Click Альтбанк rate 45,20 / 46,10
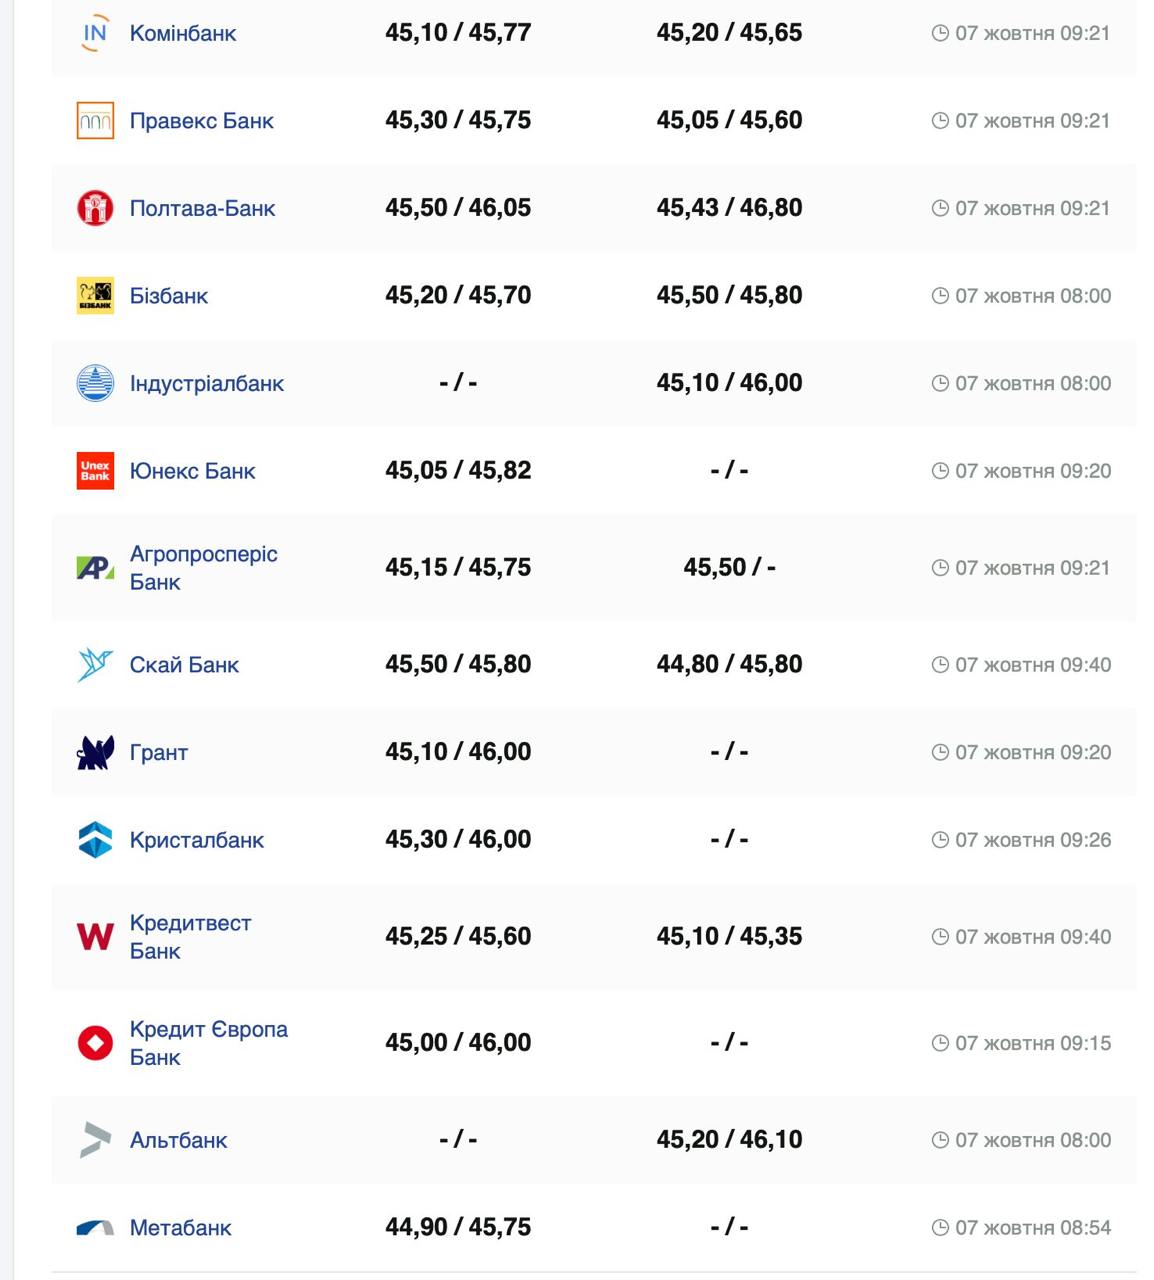1154x1280 pixels. (729, 1140)
